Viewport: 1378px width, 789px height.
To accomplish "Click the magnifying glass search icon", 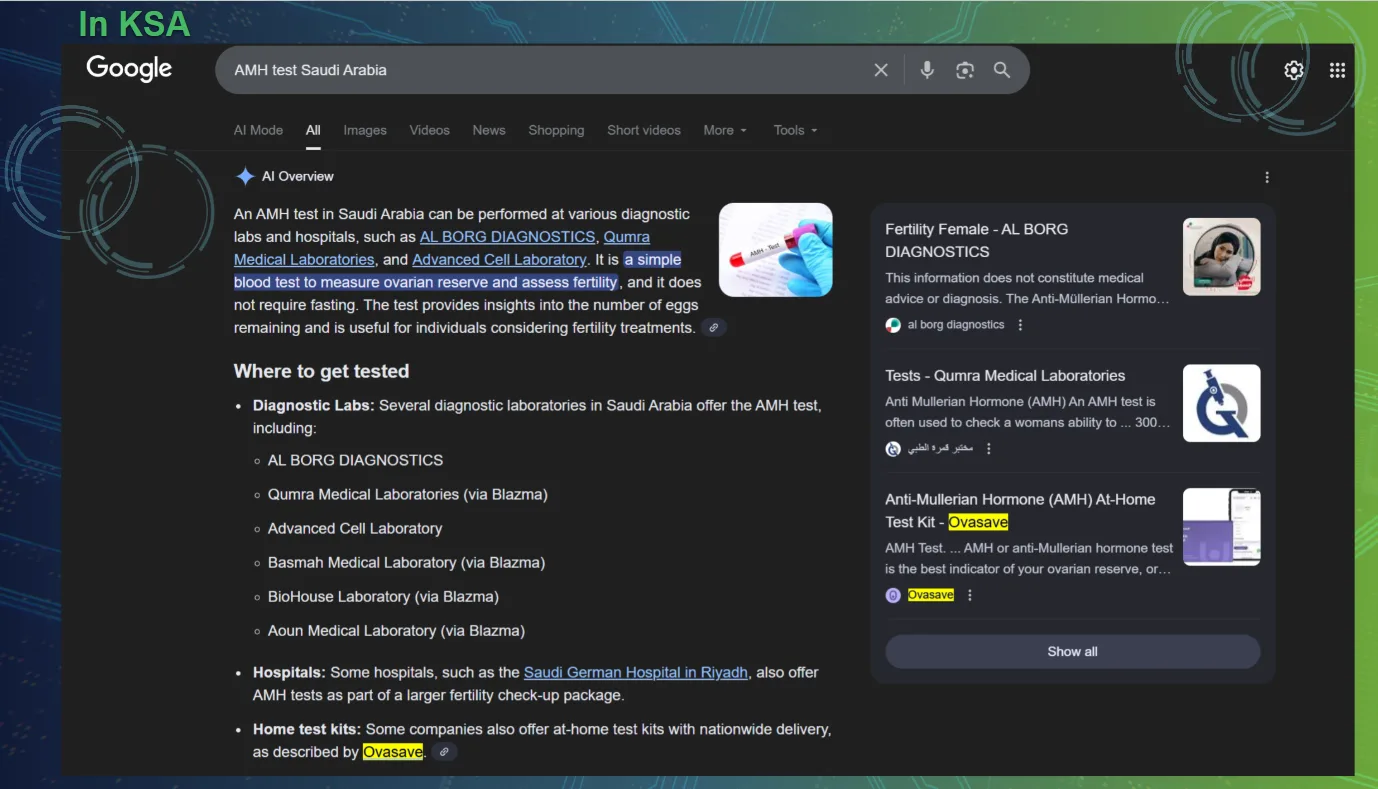I will pyautogui.click(x=1002, y=70).
